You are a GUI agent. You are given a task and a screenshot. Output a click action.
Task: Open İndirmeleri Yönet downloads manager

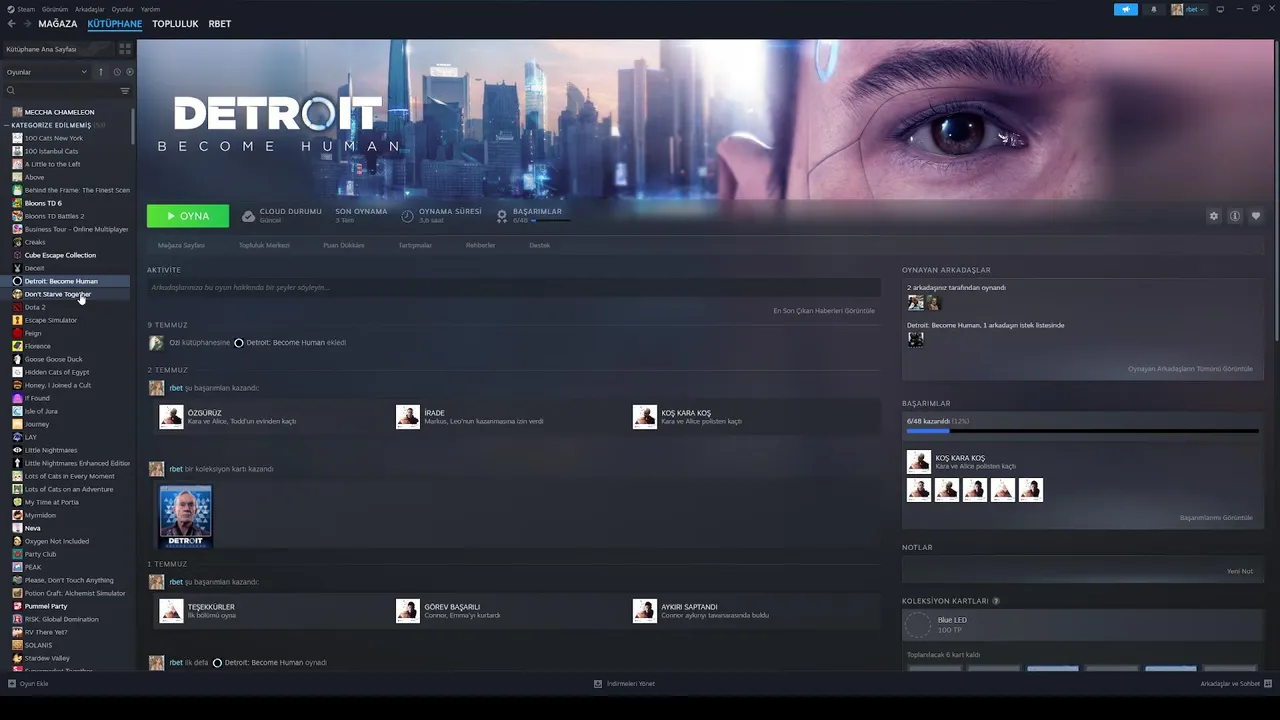(624, 684)
